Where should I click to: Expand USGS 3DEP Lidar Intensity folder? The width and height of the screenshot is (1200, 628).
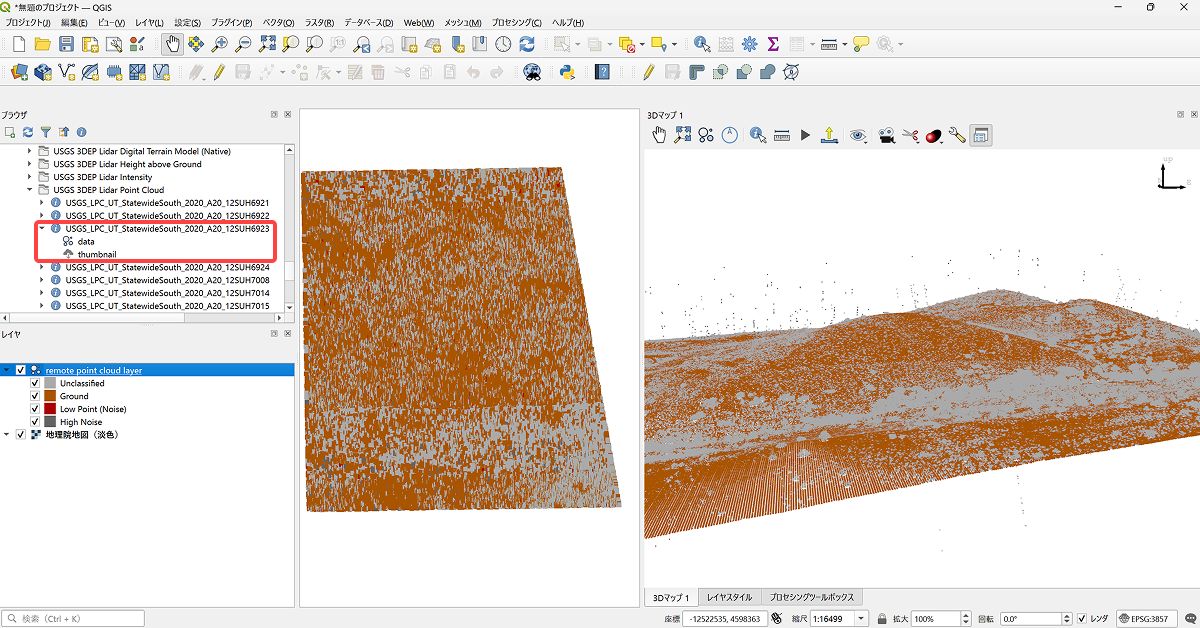29,177
